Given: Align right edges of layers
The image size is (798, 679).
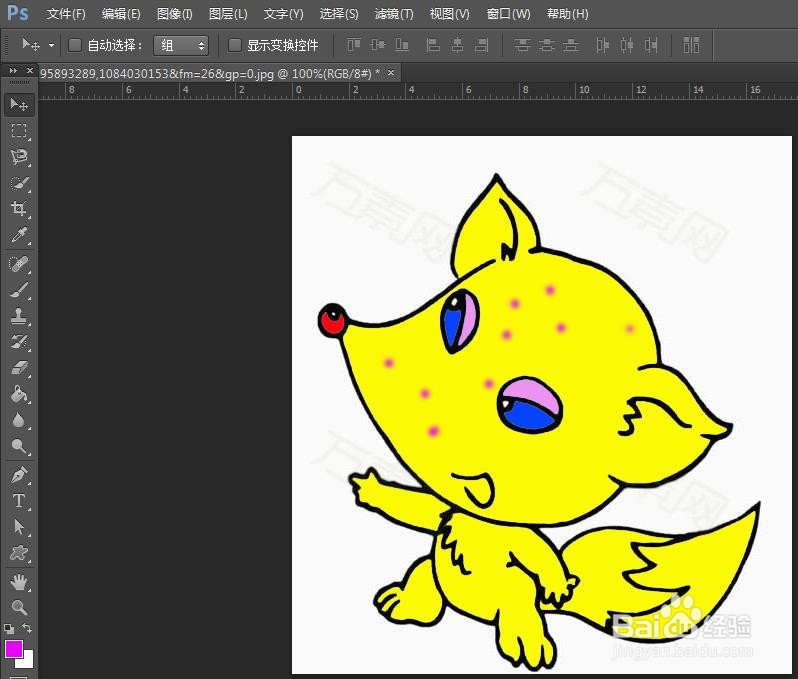Looking at the screenshot, I should point(481,45).
